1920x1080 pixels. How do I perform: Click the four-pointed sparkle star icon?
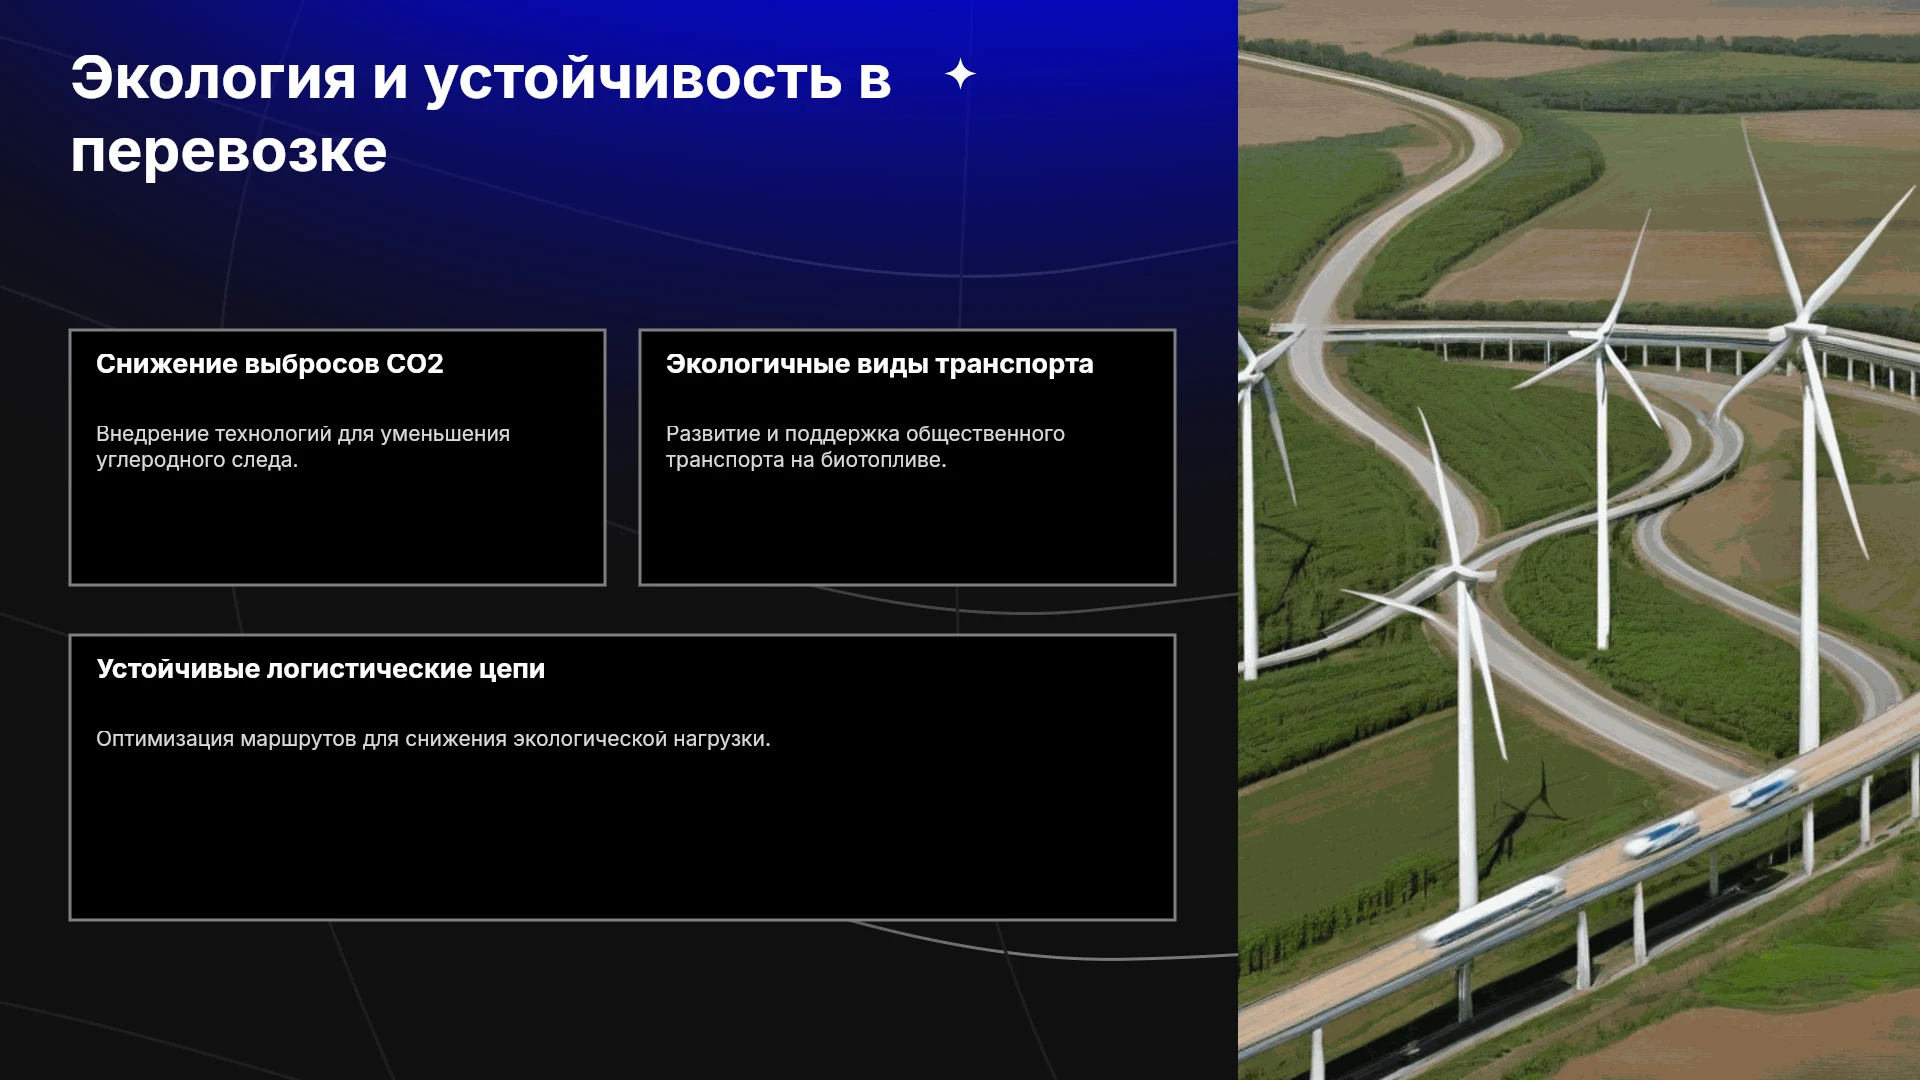click(960, 74)
